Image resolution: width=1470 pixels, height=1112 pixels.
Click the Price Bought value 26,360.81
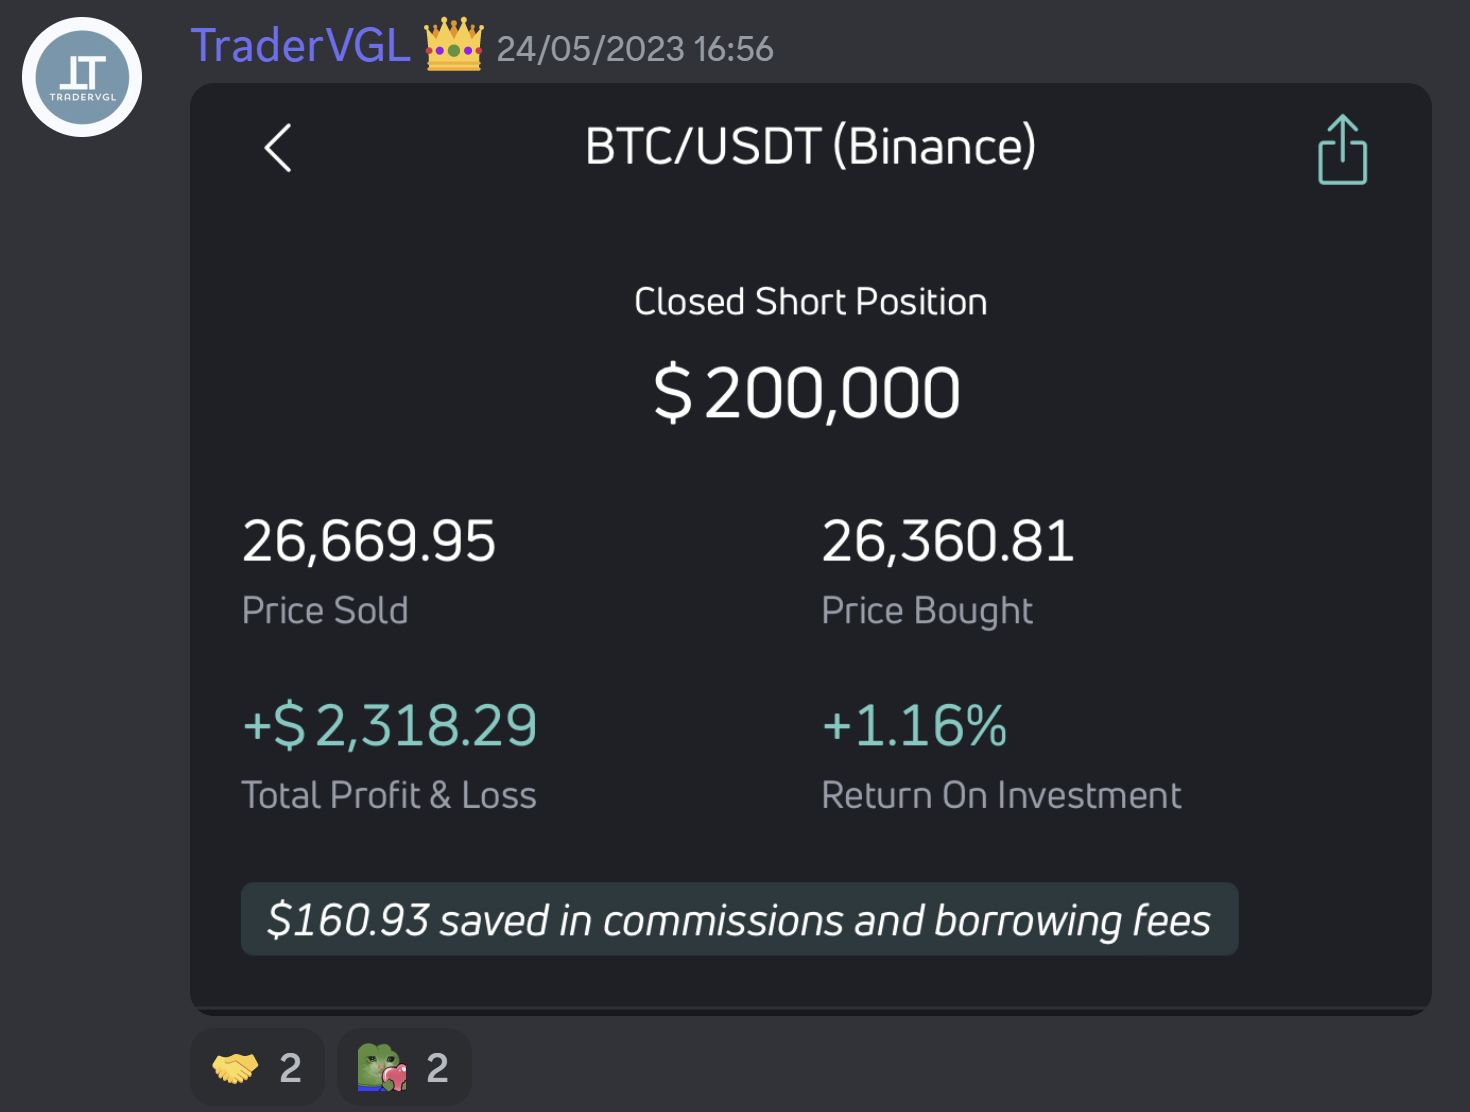click(x=948, y=541)
